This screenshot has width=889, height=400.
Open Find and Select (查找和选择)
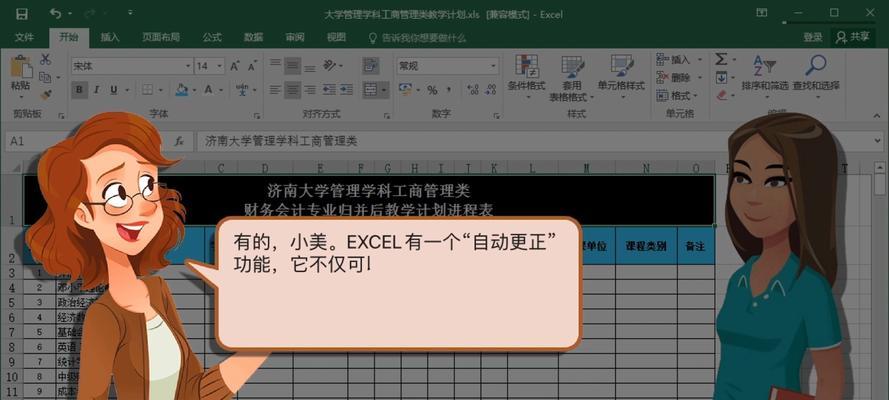(816, 75)
